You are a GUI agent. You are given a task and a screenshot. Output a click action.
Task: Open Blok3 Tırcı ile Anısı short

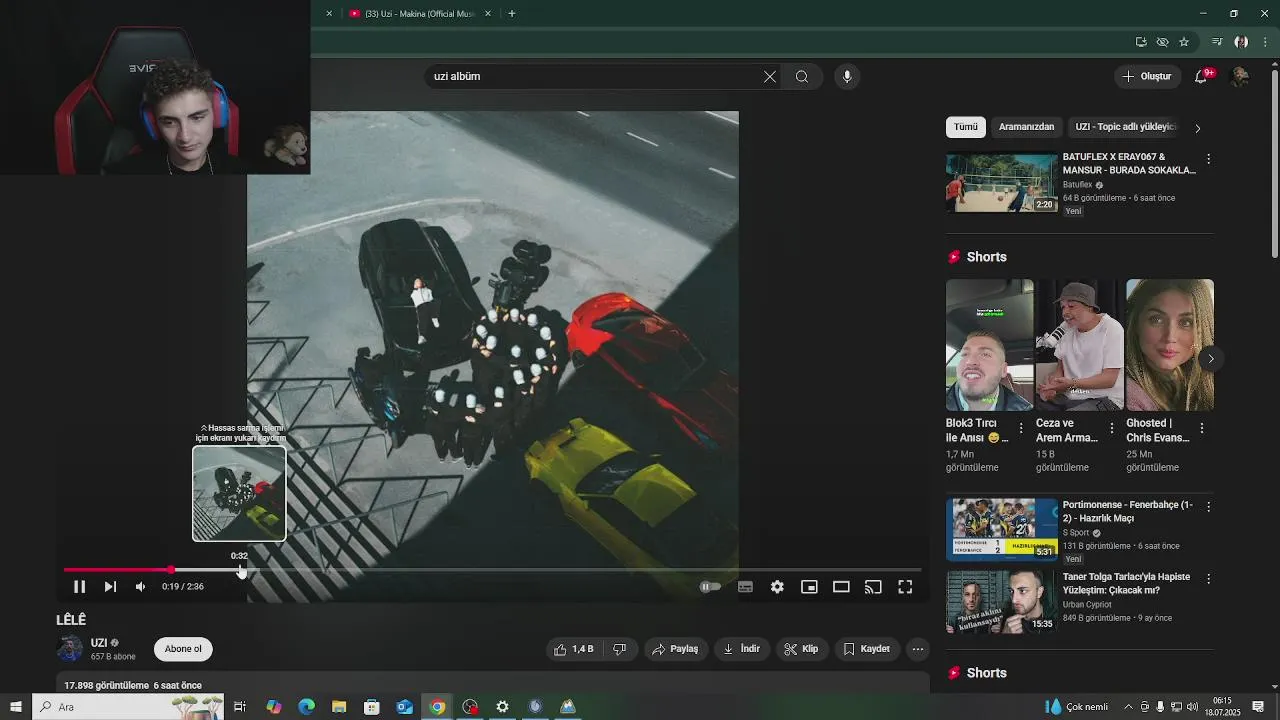pos(989,345)
